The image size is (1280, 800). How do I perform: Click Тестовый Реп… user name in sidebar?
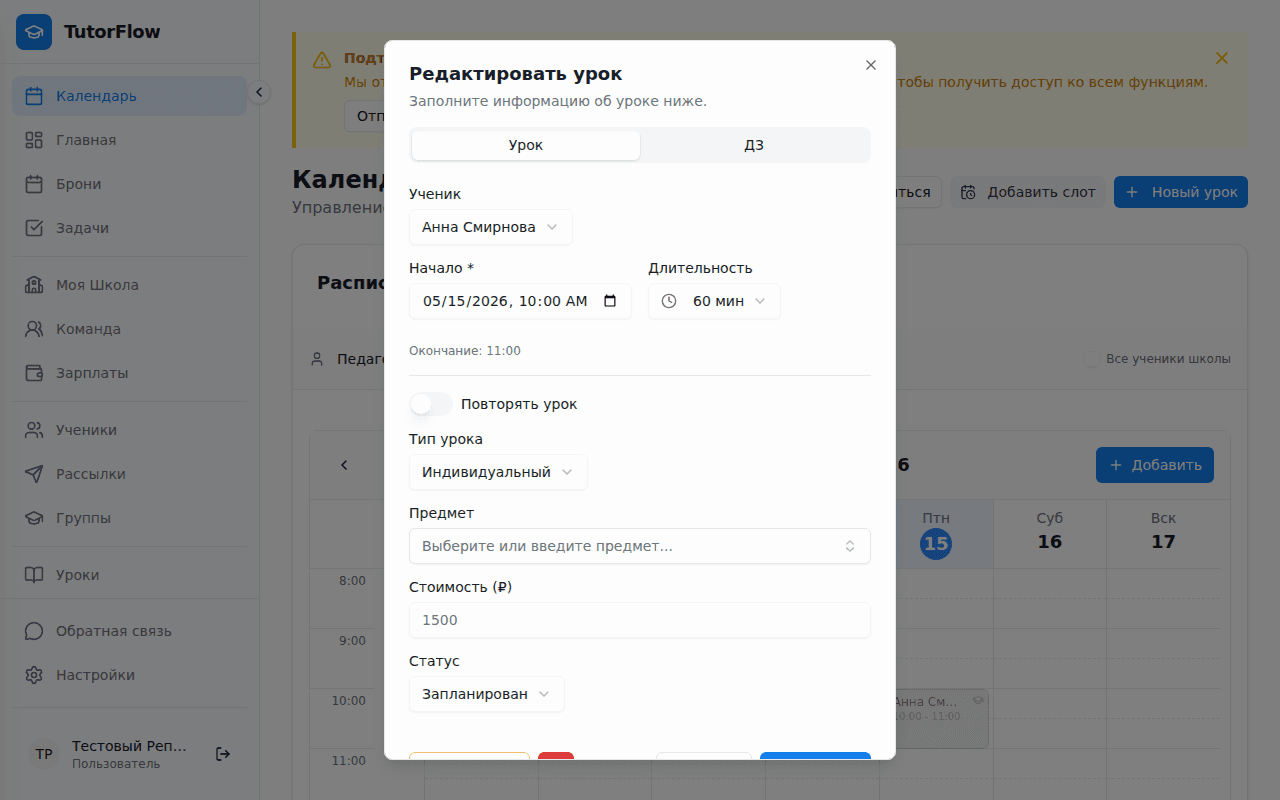point(129,747)
